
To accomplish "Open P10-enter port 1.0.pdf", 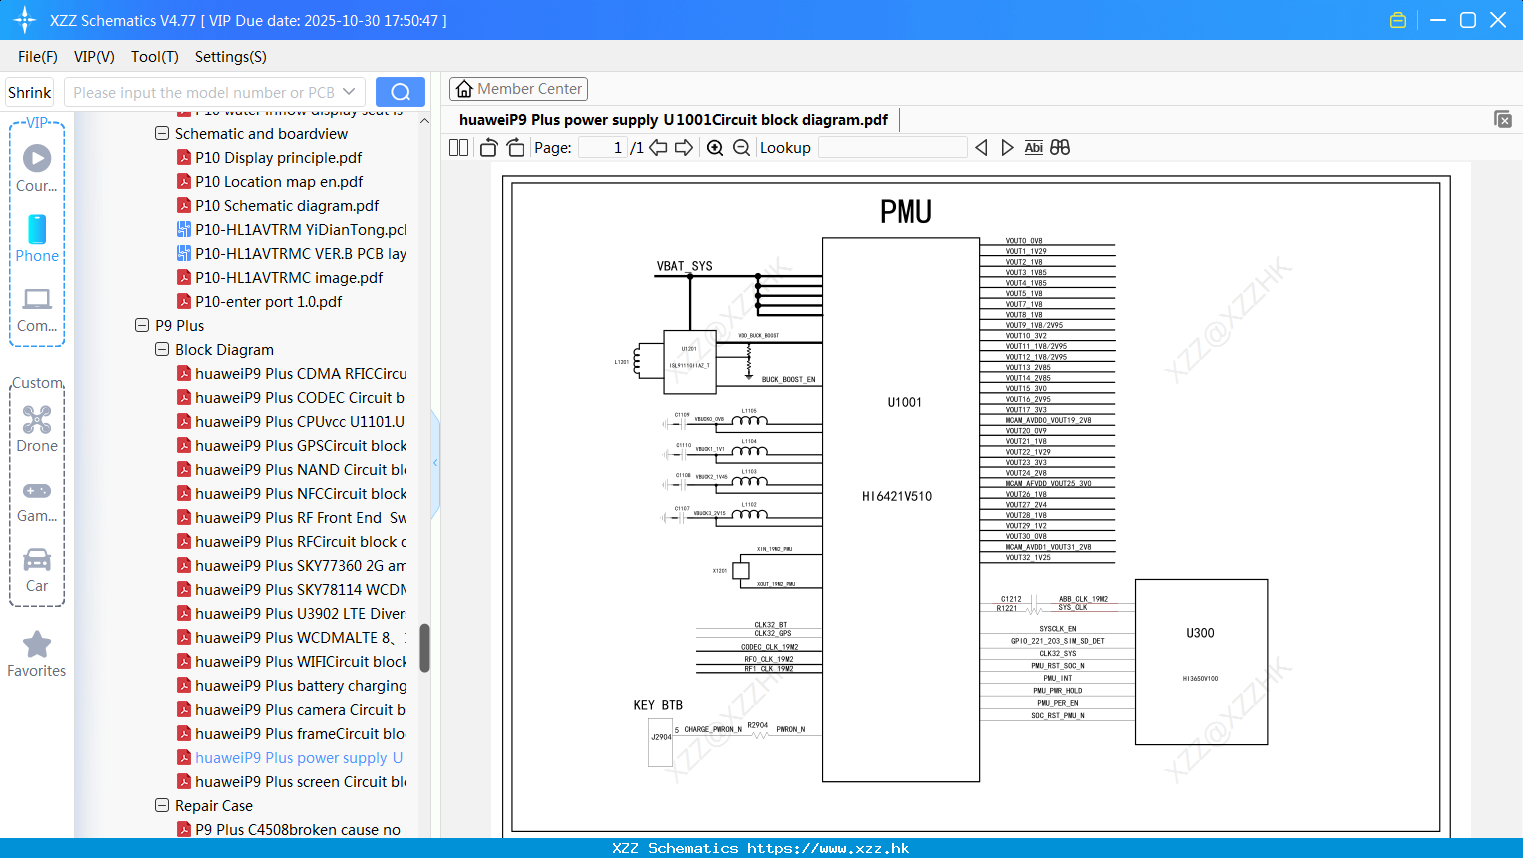I will [259, 301].
